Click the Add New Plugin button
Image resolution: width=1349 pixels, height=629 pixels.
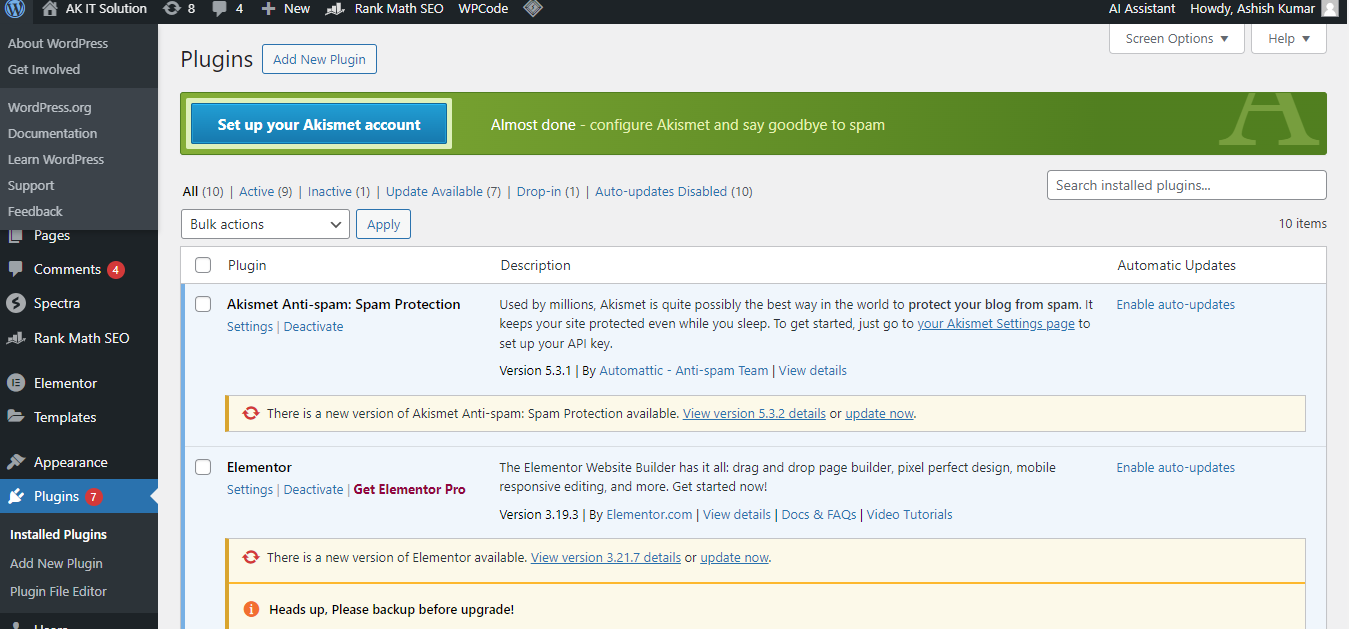pos(319,59)
